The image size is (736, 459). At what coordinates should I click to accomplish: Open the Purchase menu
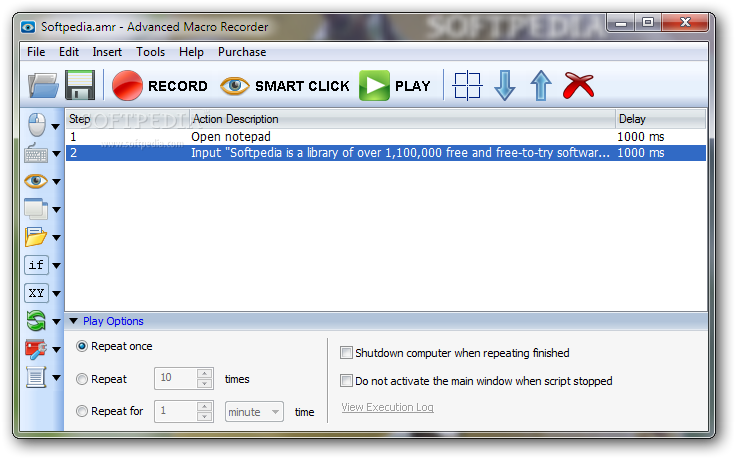[242, 52]
